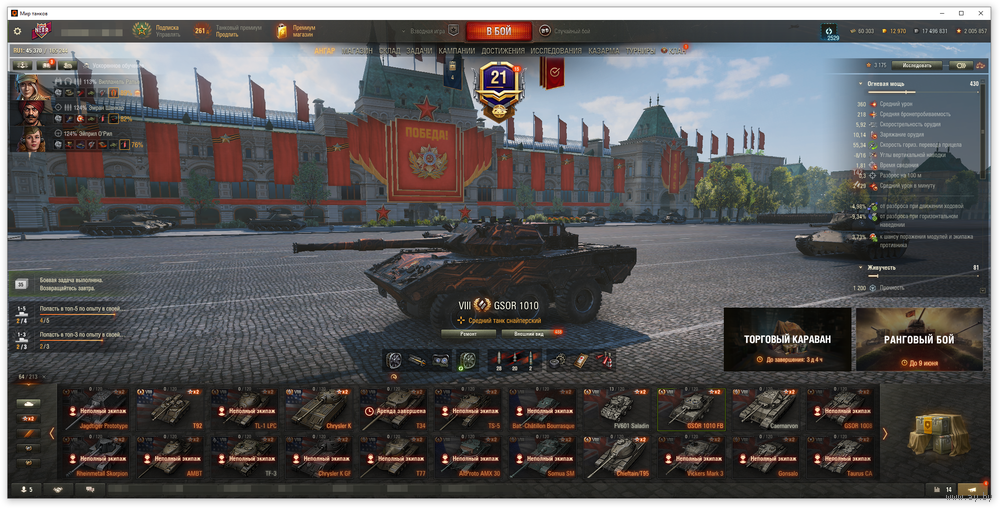Open the chat channels icon in bottom bar
1000x508 pixels.
point(91,490)
